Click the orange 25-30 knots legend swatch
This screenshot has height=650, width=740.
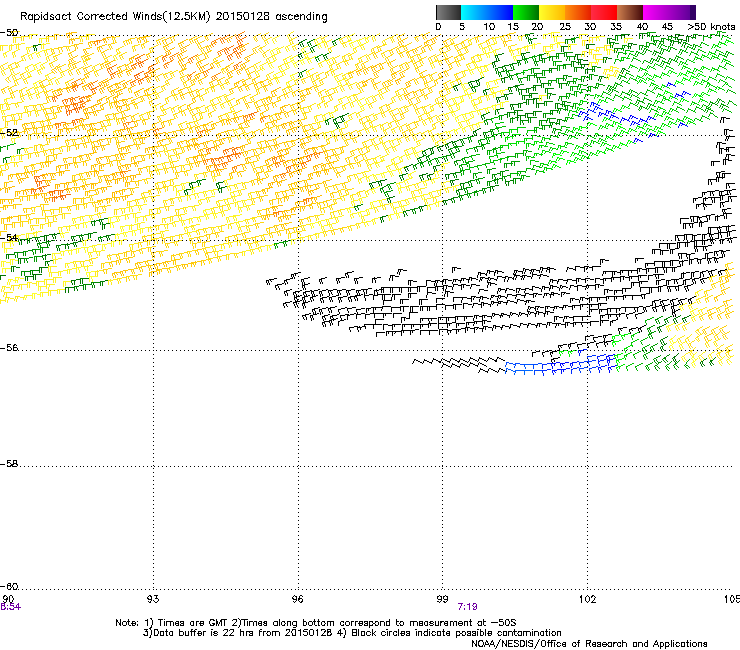(x=578, y=12)
